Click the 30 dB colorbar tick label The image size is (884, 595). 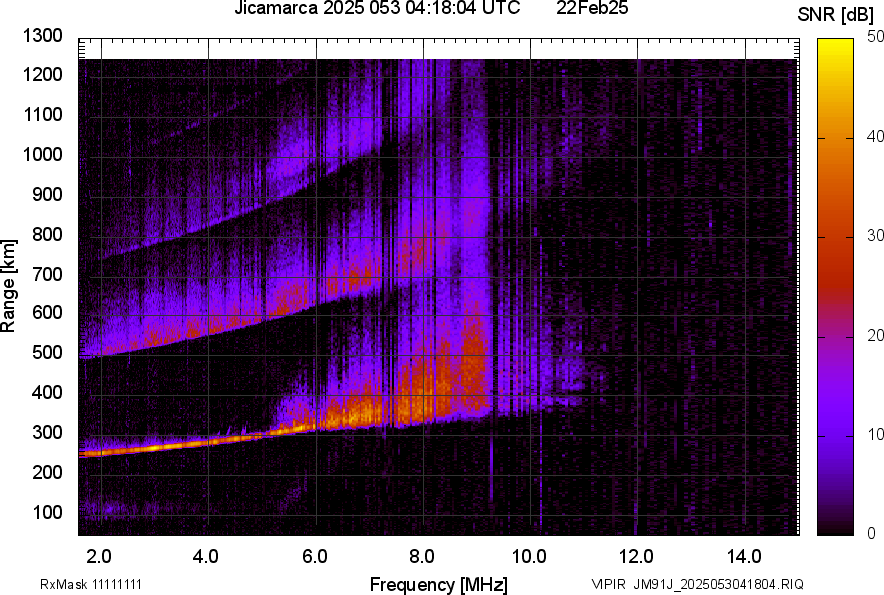coord(874,236)
